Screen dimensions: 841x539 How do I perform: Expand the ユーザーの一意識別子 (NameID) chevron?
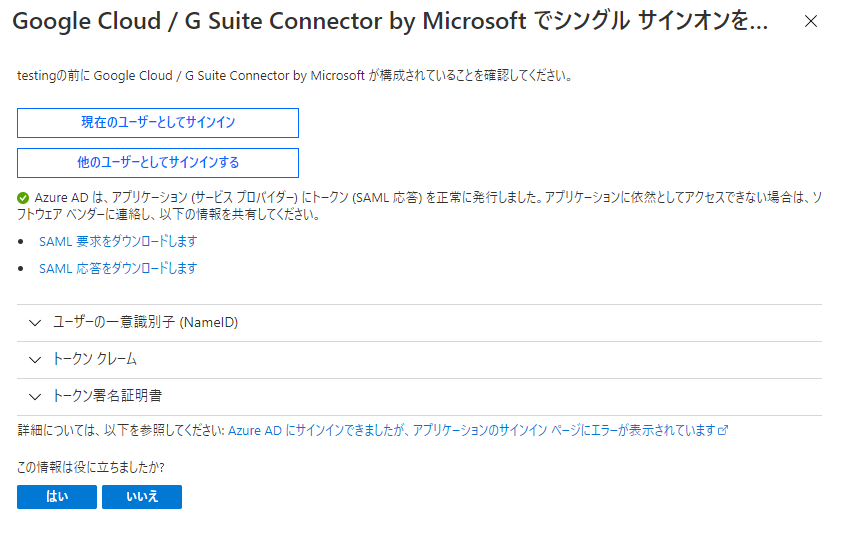[35, 323]
